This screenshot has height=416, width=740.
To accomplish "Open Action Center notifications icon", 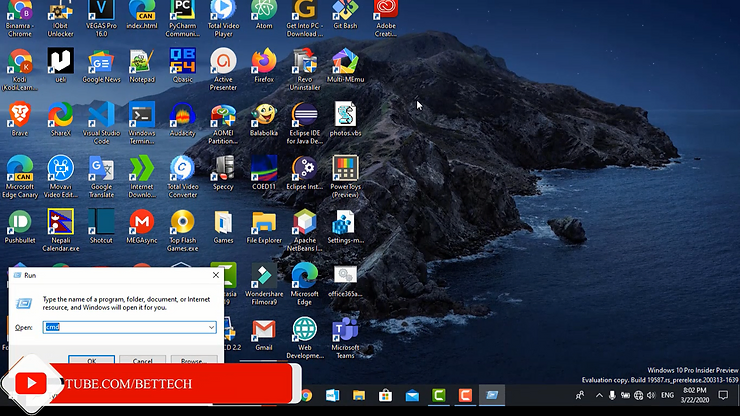I will [x=723, y=395].
